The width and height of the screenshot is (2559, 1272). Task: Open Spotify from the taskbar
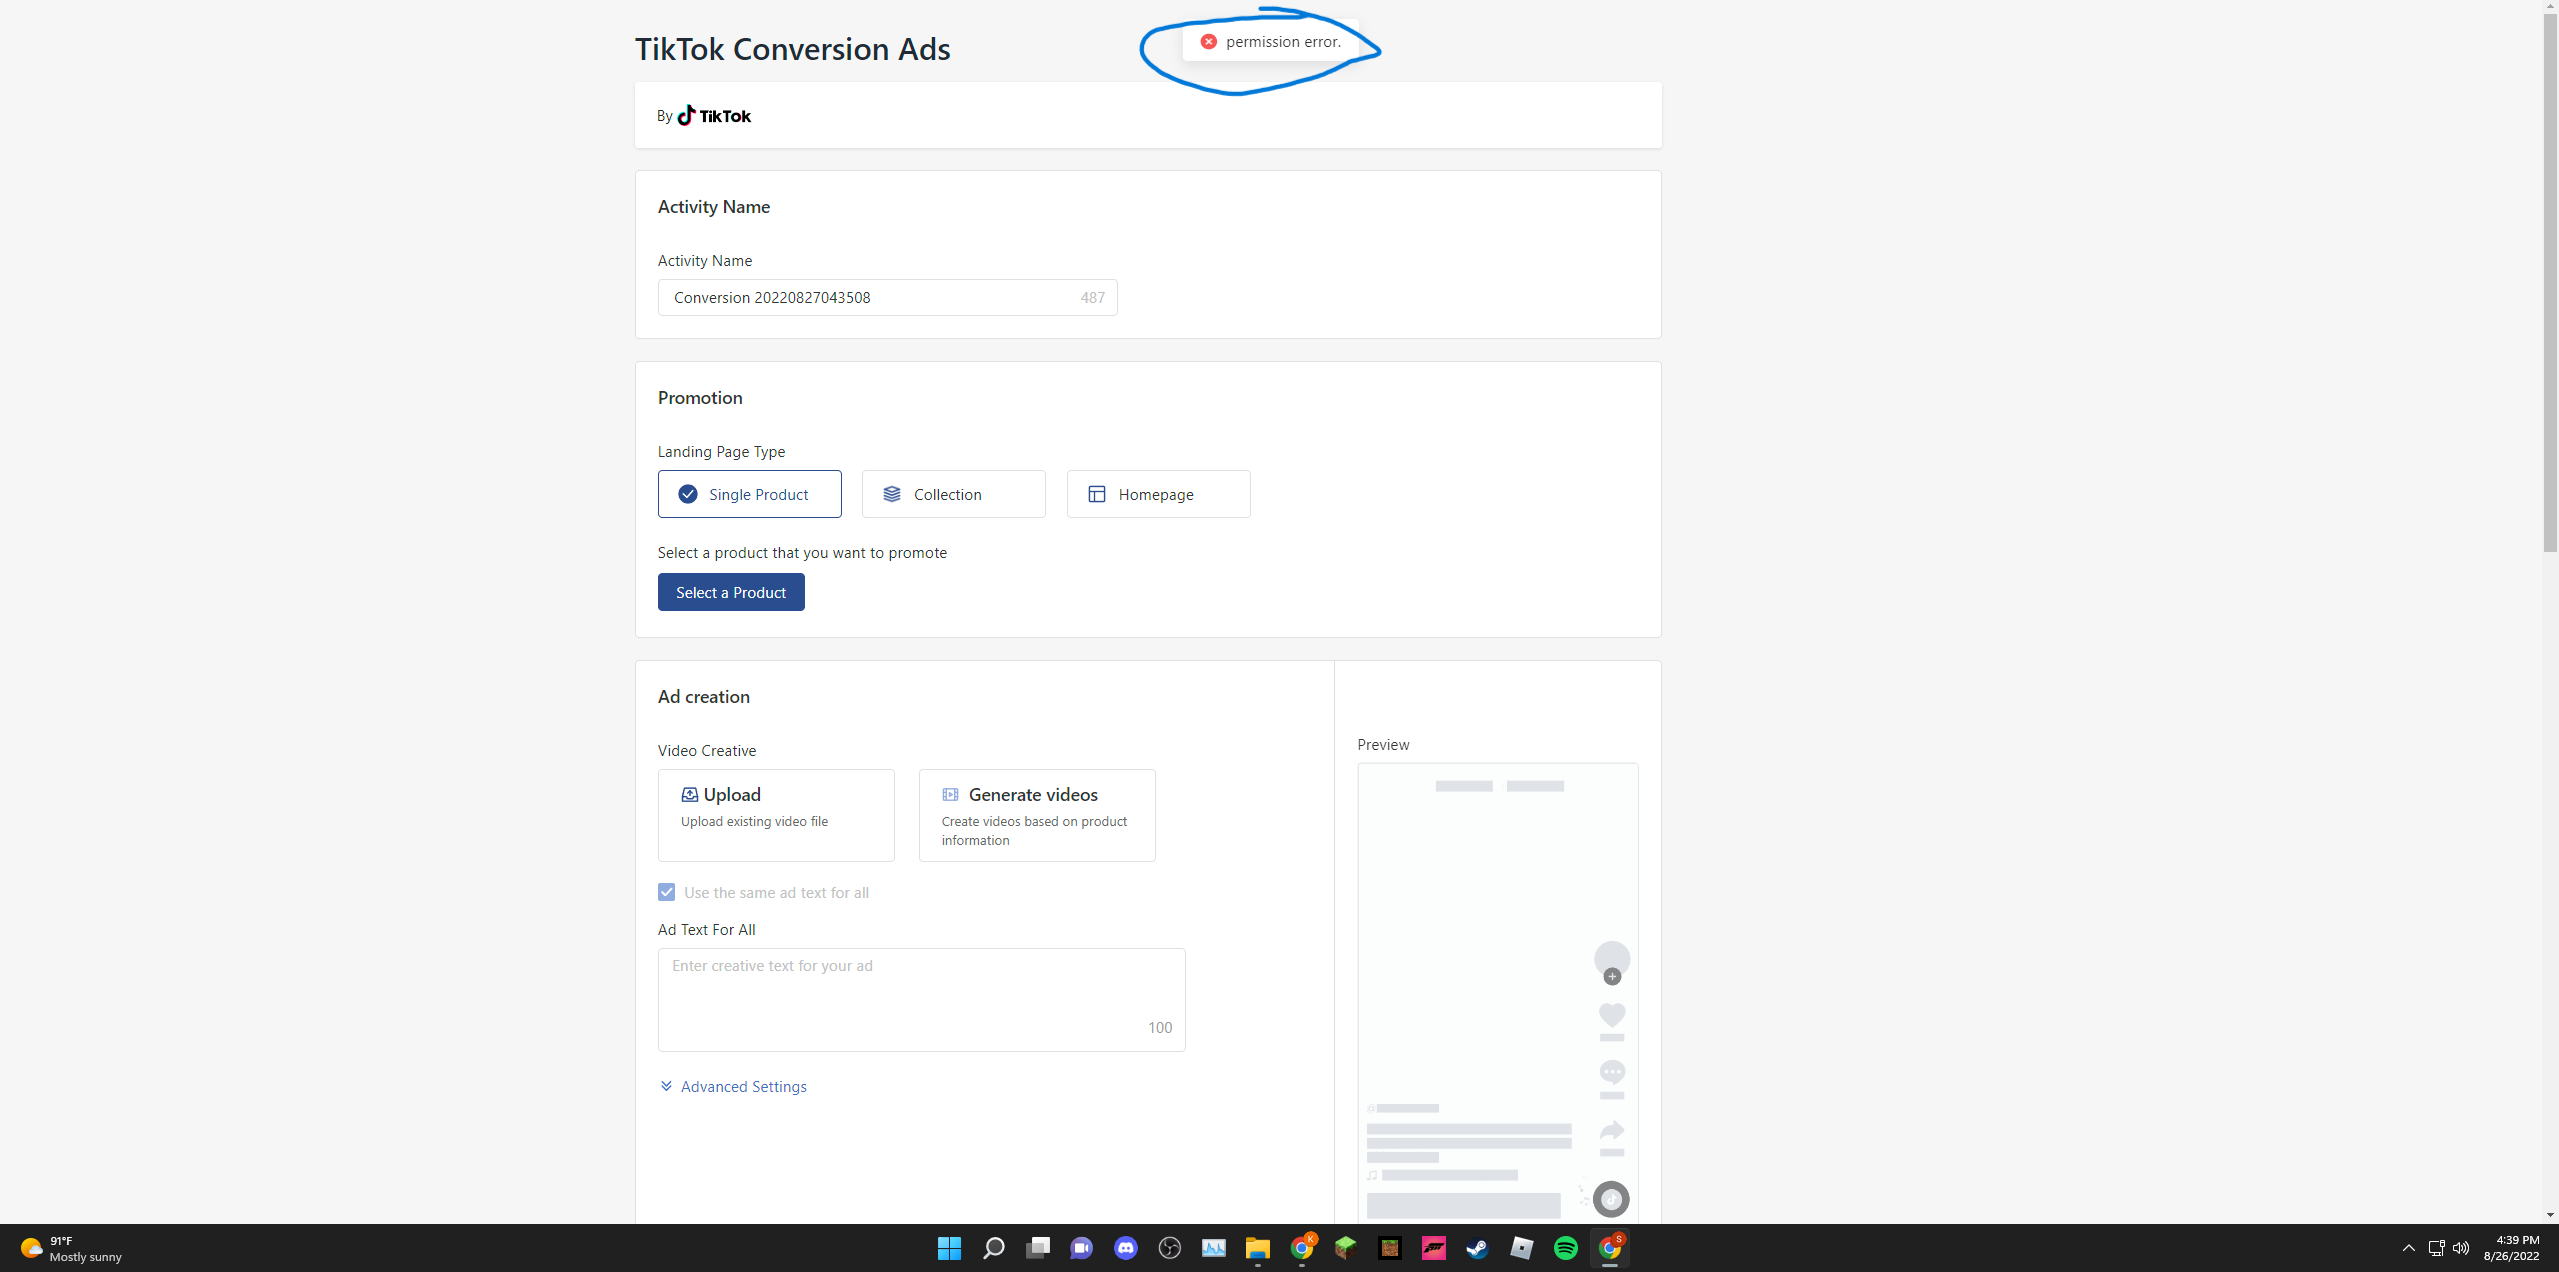point(1565,1248)
